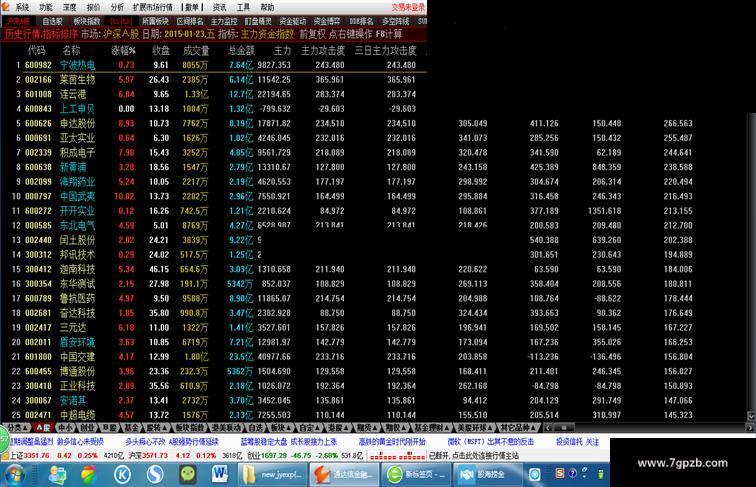
Task: Click the TDX application logo icon
Action: 5,7
